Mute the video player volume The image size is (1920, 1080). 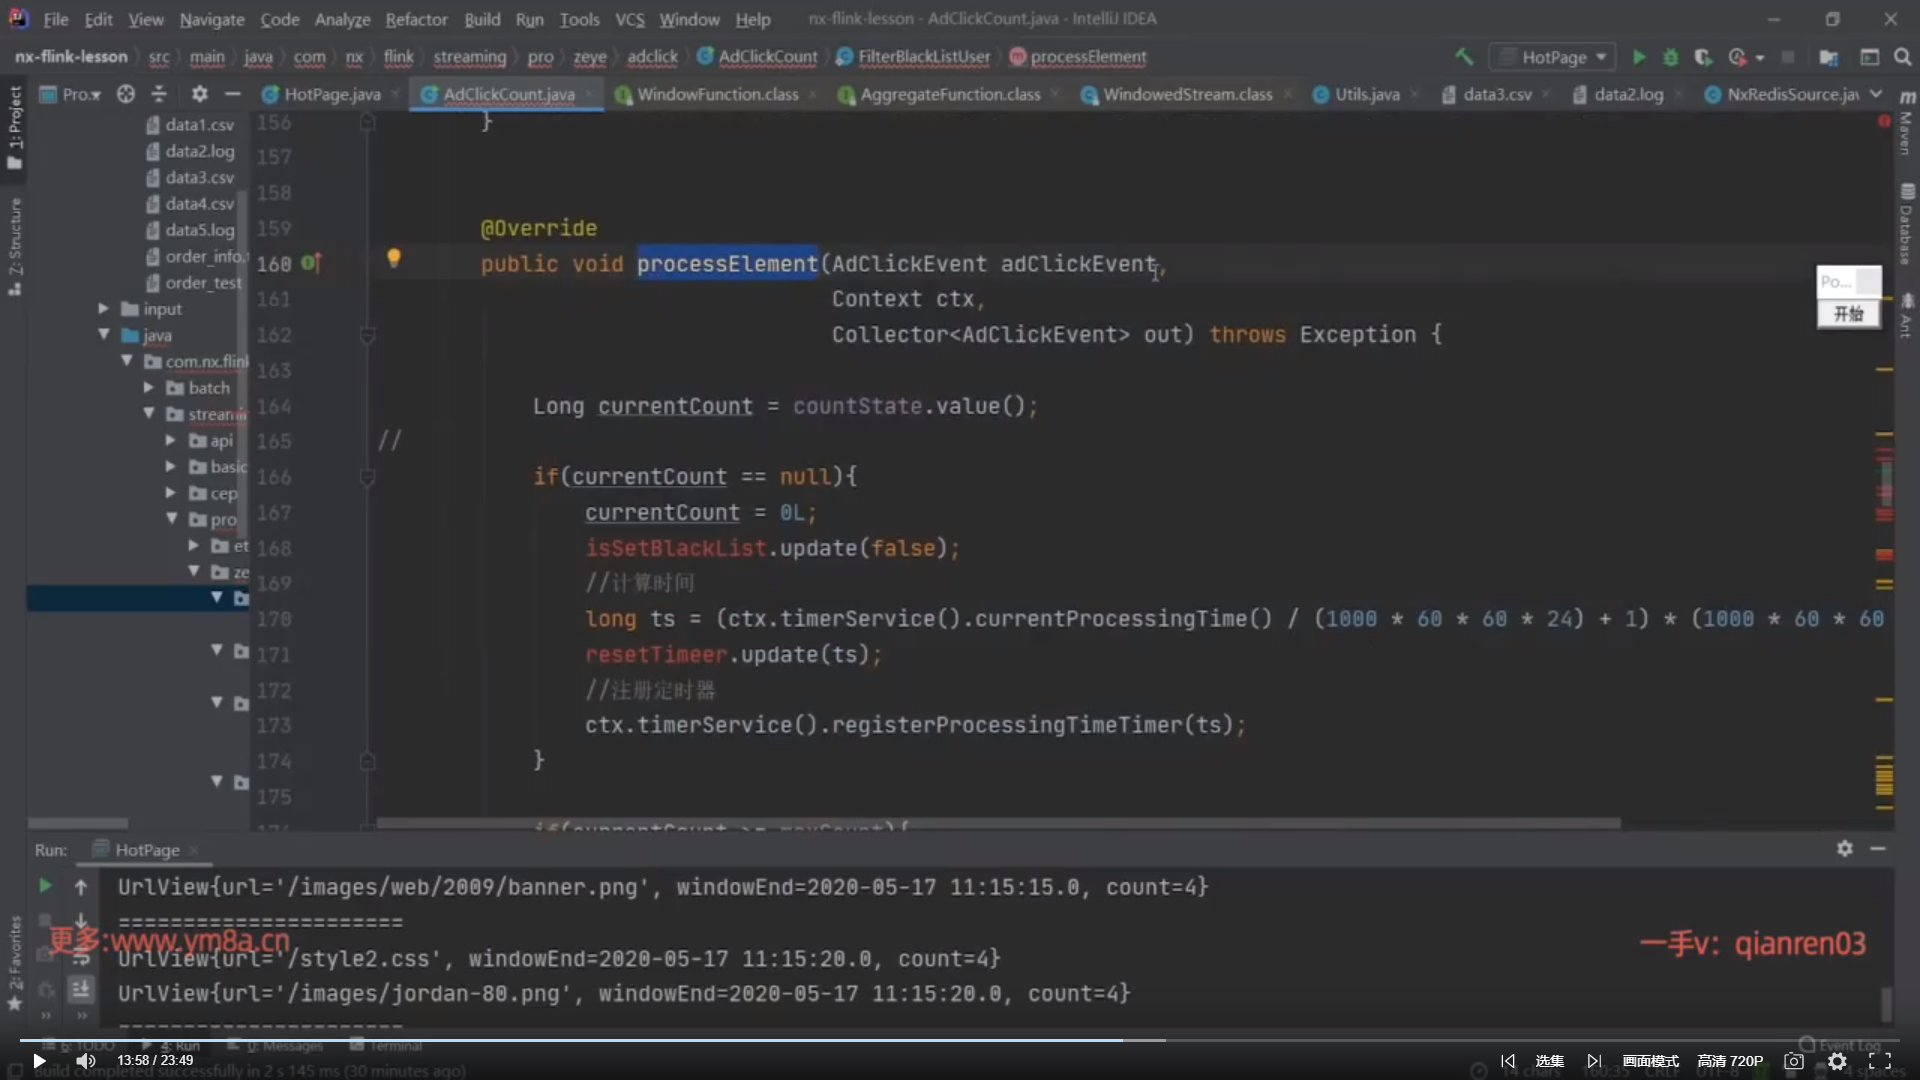click(86, 1061)
